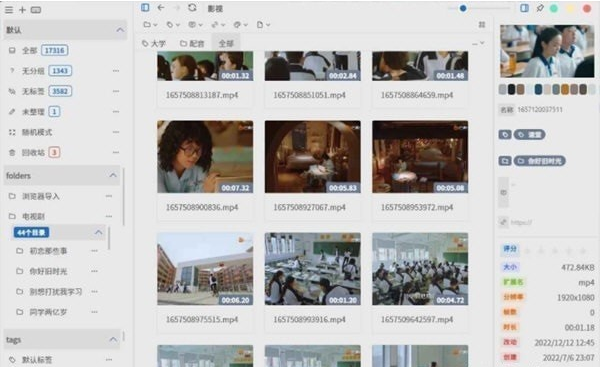Open the 同学两亿岁 folder
The height and width of the screenshot is (367, 601).
coord(42,312)
